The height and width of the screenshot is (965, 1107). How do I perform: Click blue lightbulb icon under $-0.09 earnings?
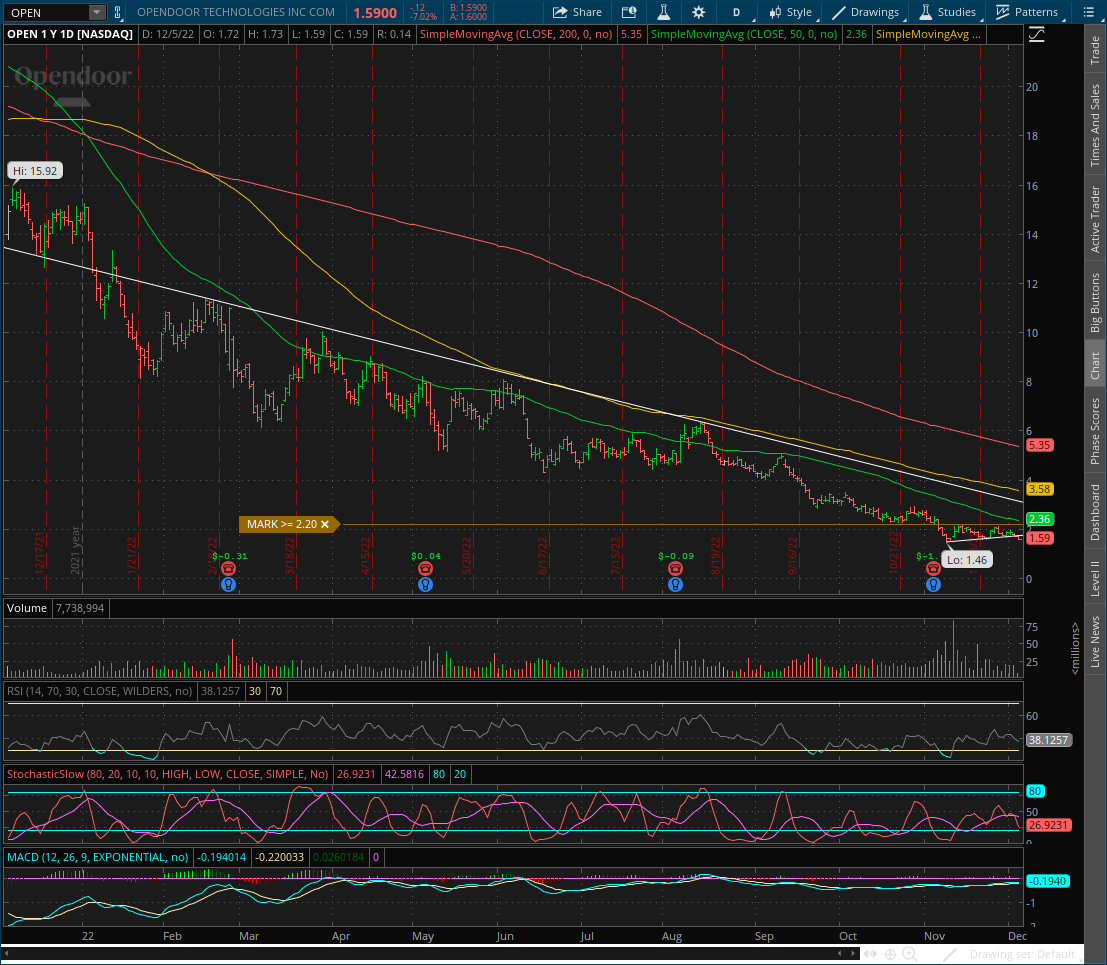click(x=676, y=585)
